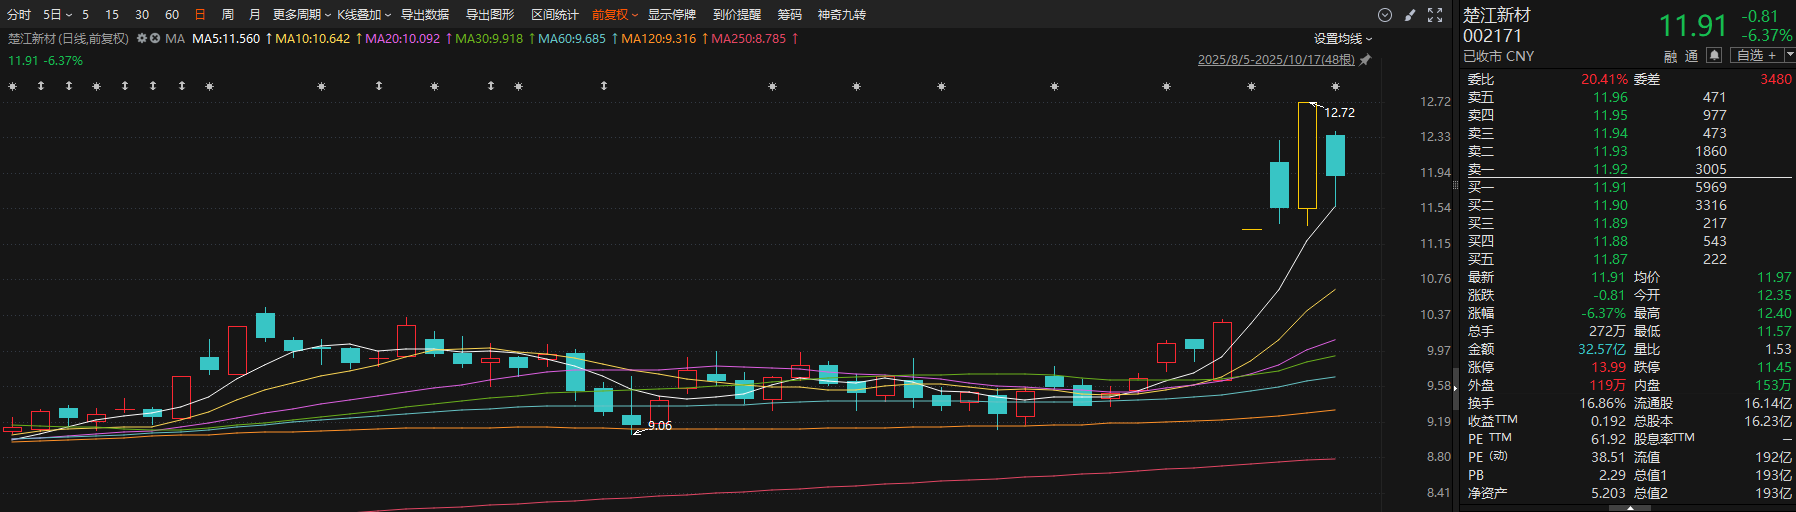Click the 卖一 ask price 11.92
This screenshot has width=1796, height=512.
click(x=1610, y=169)
